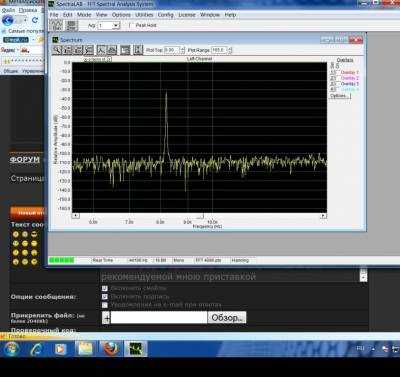Open the Options menu
Image resolution: width=400 pixels, height=377 pixels.
[x=121, y=15]
